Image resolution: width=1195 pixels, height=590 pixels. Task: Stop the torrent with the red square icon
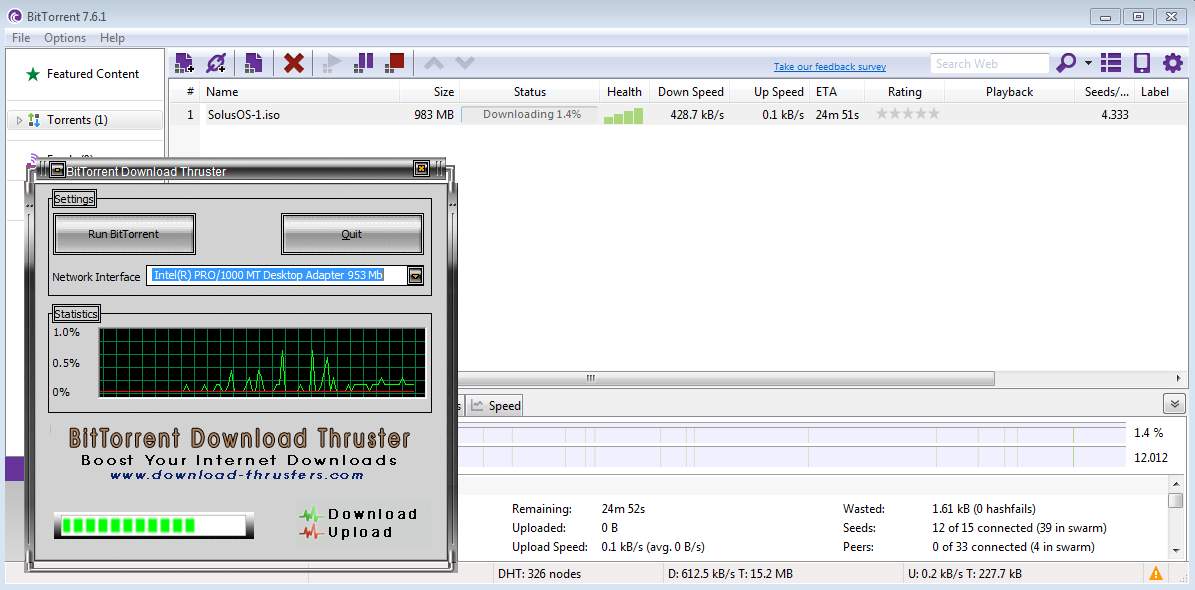pyautogui.click(x=395, y=63)
